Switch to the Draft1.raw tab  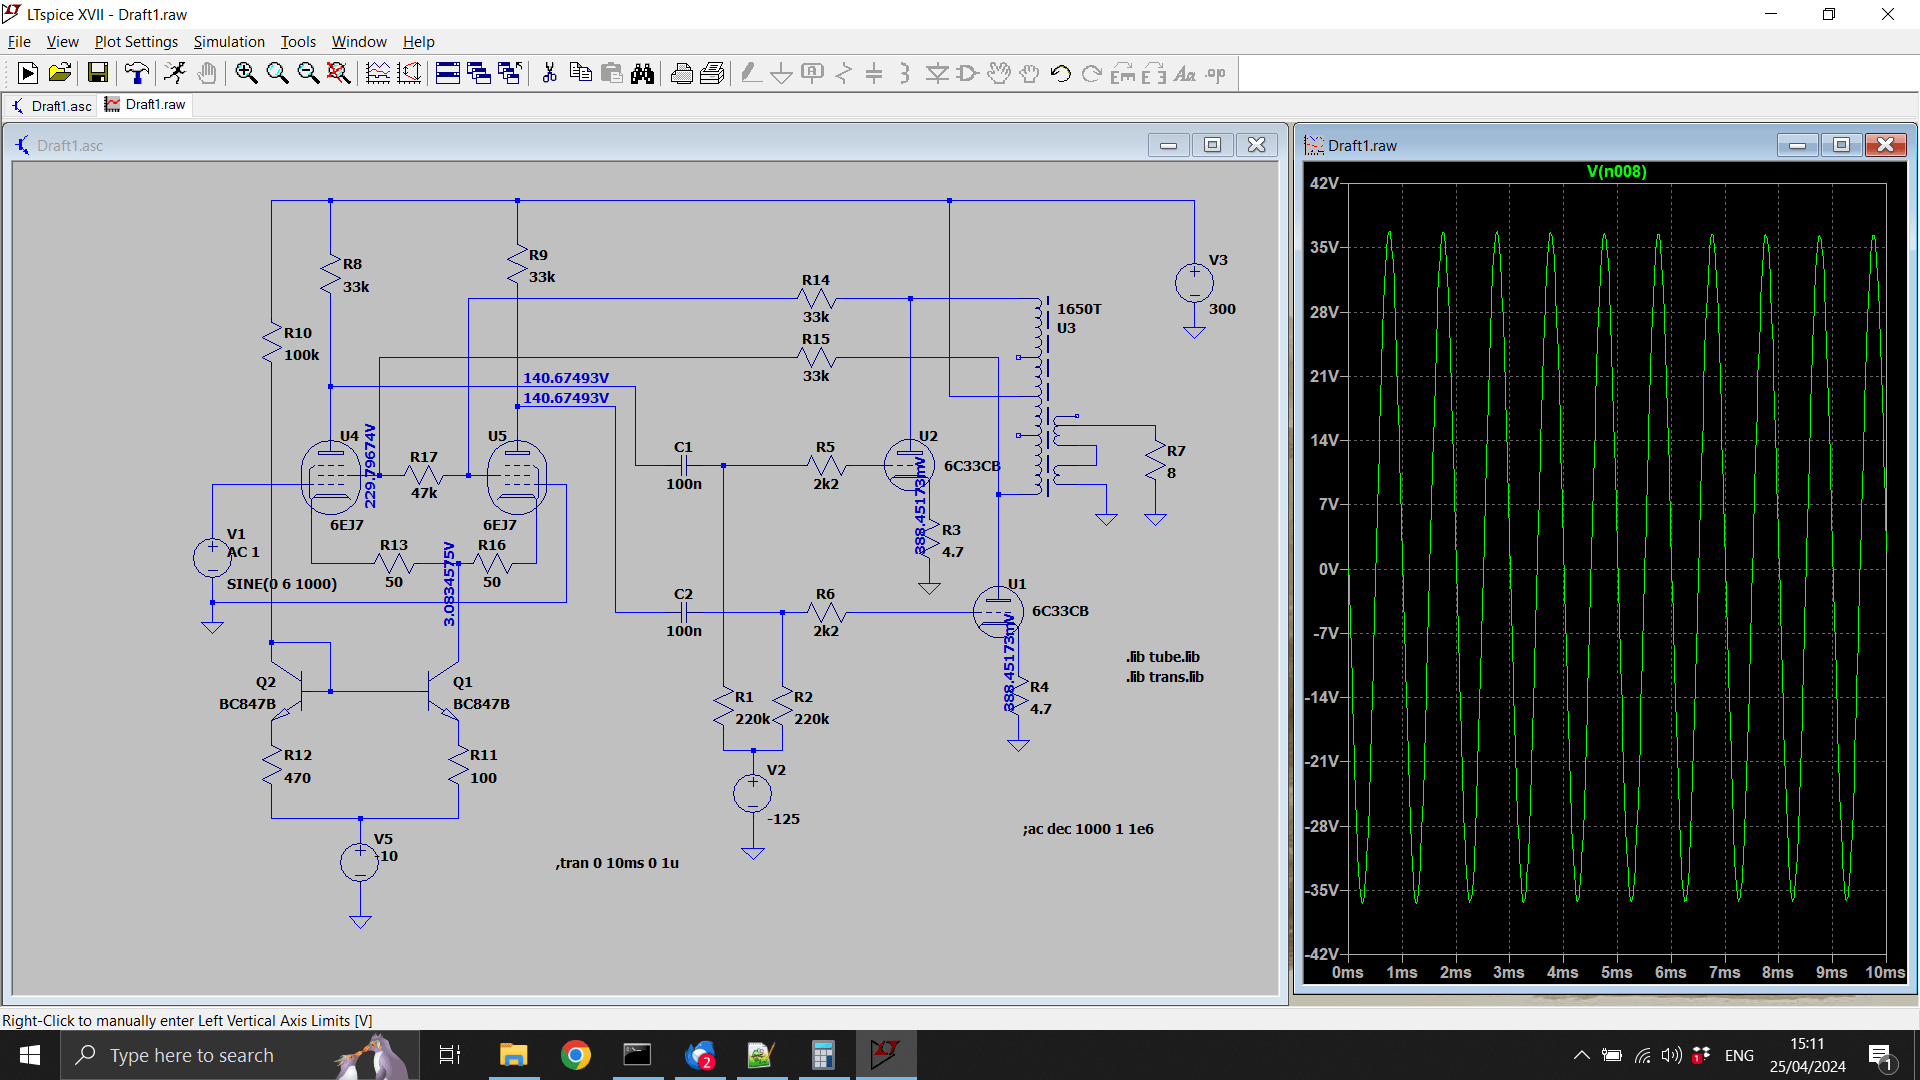(146, 104)
